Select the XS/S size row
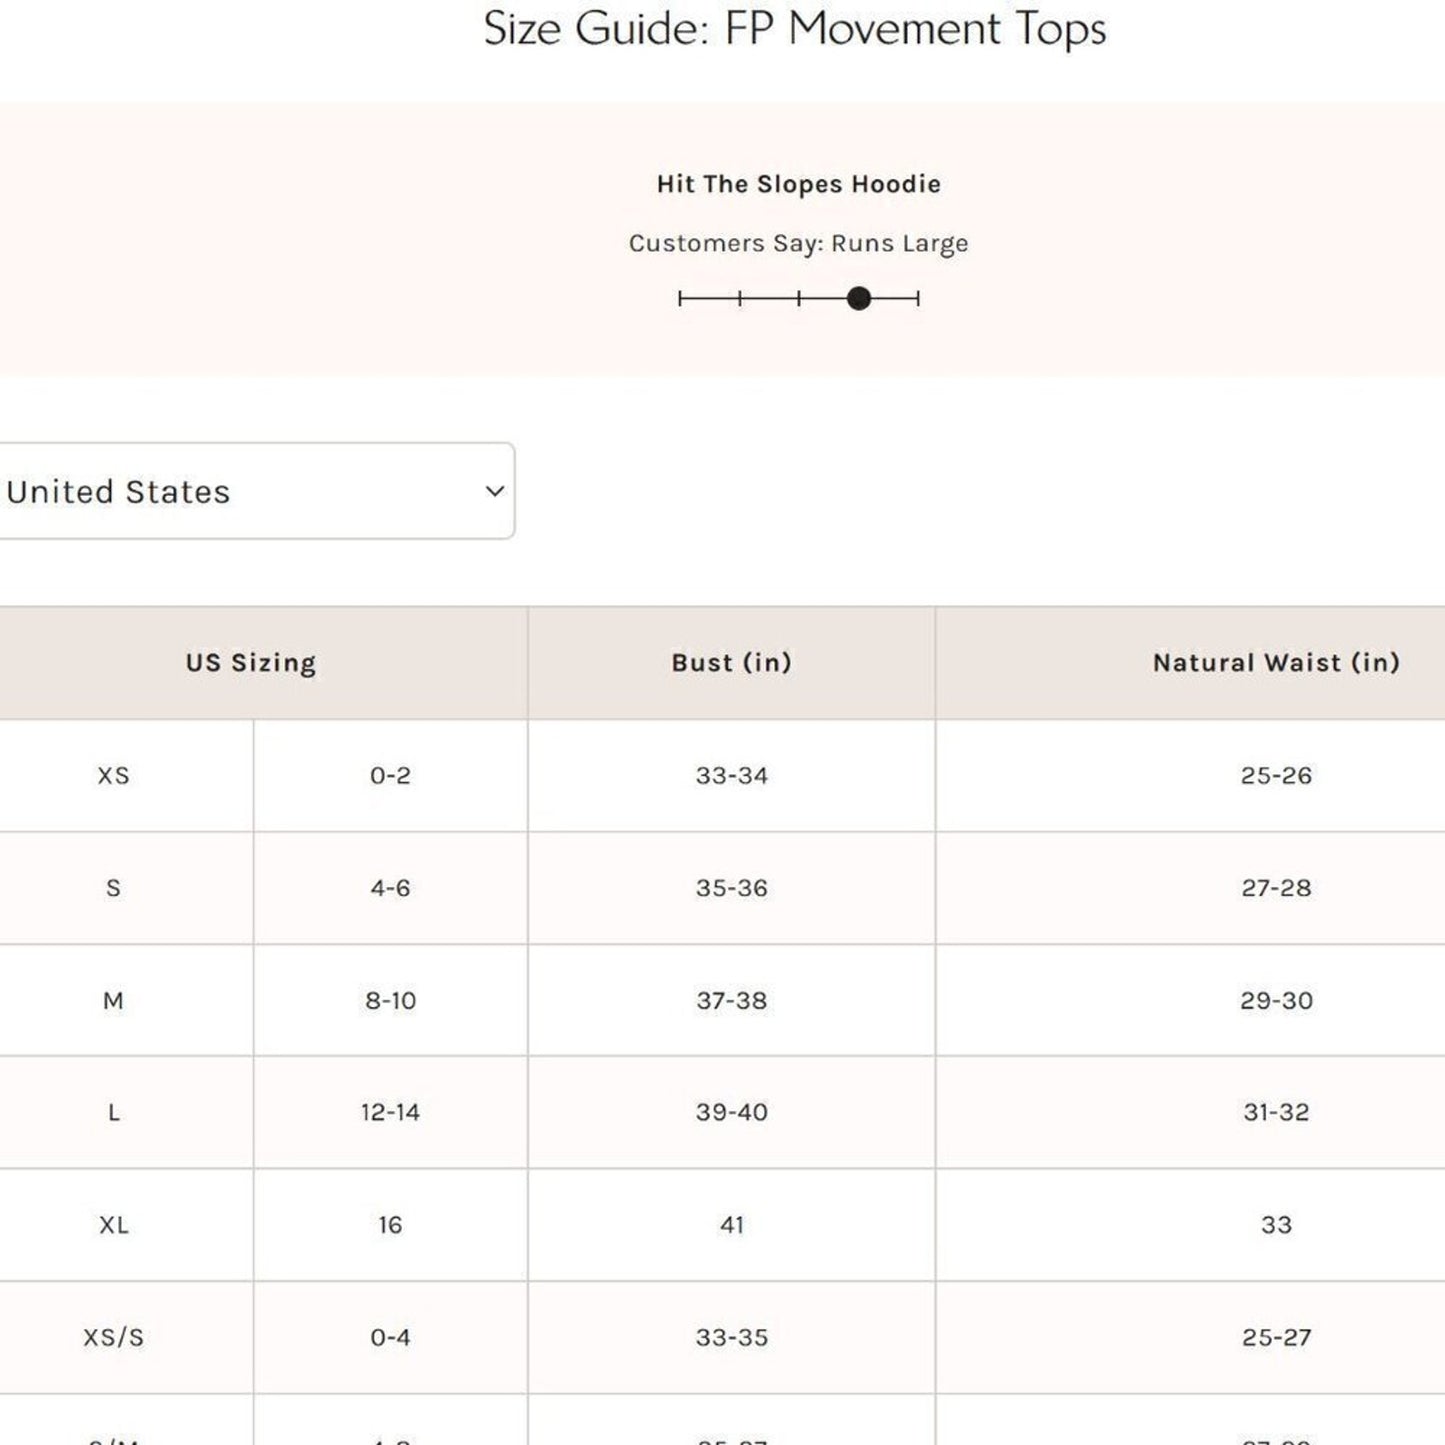The height and width of the screenshot is (1445, 1445). tap(113, 1336)
